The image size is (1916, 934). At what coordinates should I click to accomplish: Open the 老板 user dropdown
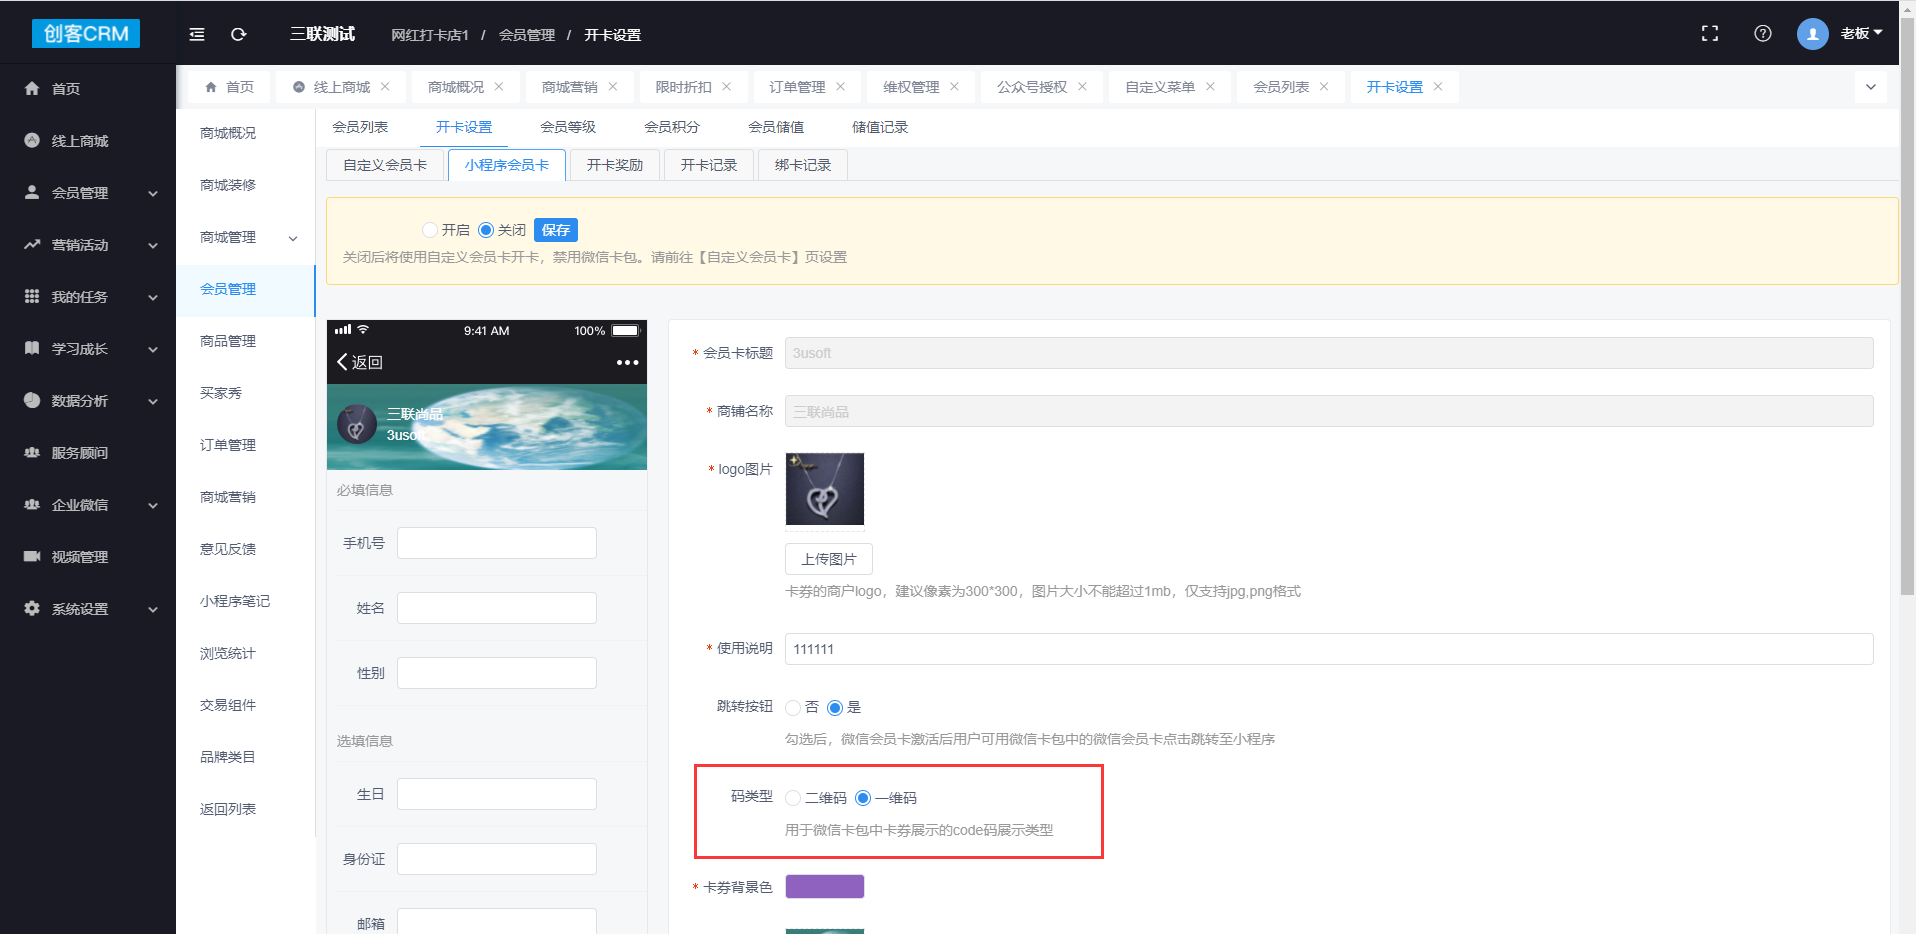(x=1861, y=33)
